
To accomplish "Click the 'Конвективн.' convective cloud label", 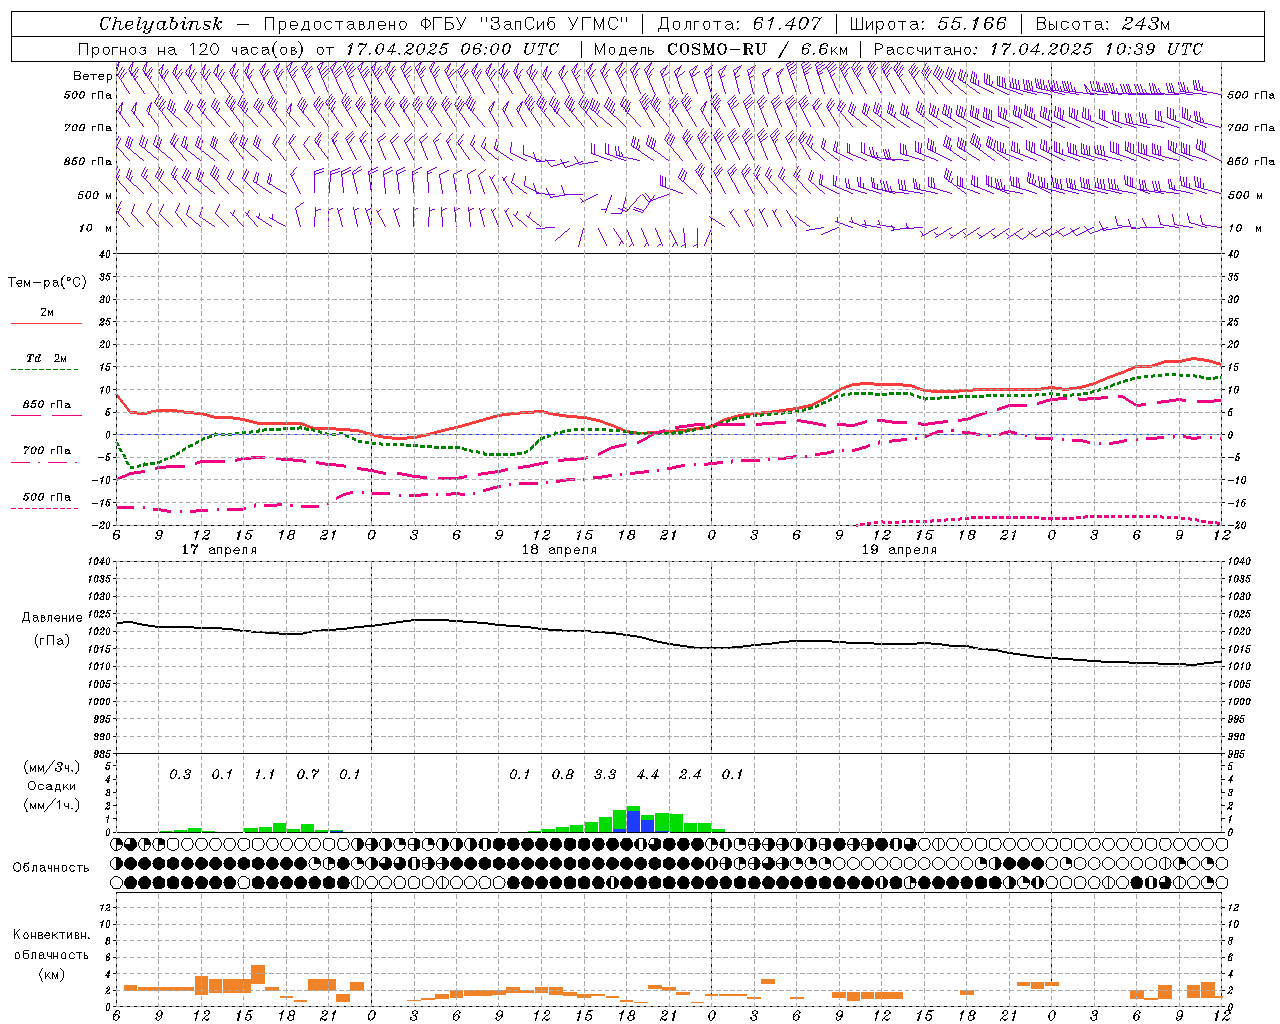I will (51, 935).
